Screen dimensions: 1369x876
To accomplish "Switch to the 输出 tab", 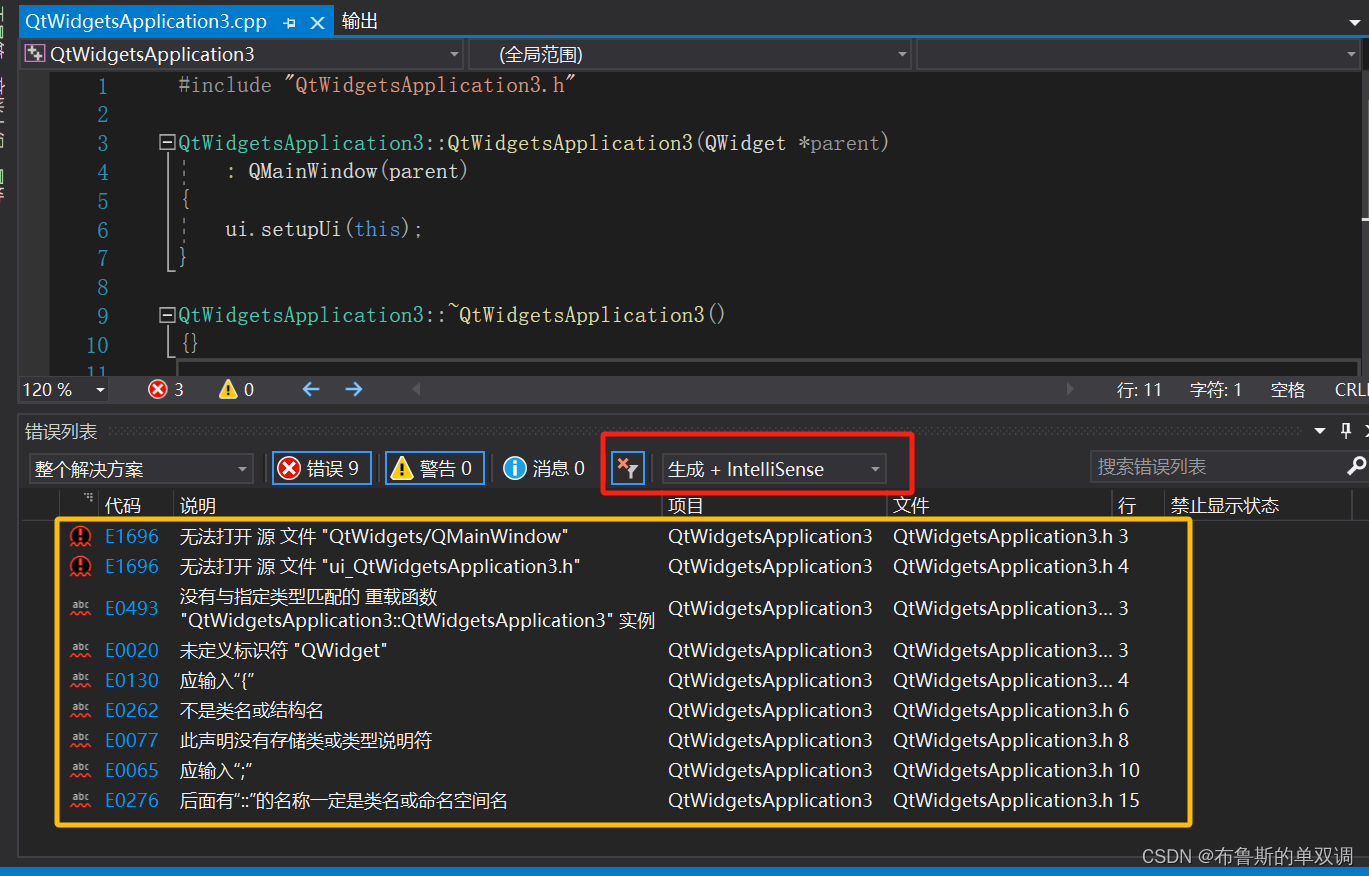I will (x=358, y=20).
